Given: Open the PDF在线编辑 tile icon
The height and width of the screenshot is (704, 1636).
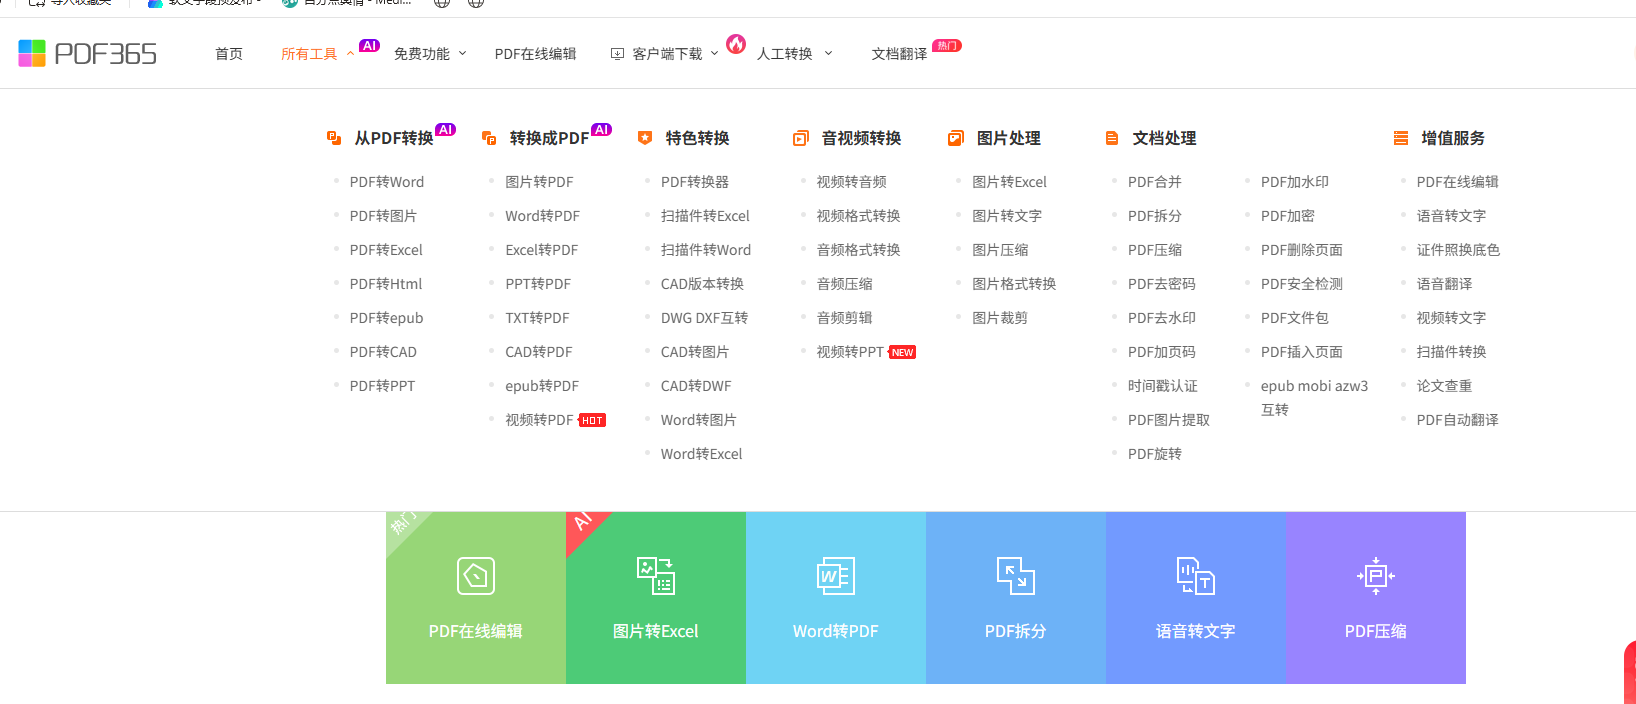Looking at the screenshot, I should click(476, 576).
